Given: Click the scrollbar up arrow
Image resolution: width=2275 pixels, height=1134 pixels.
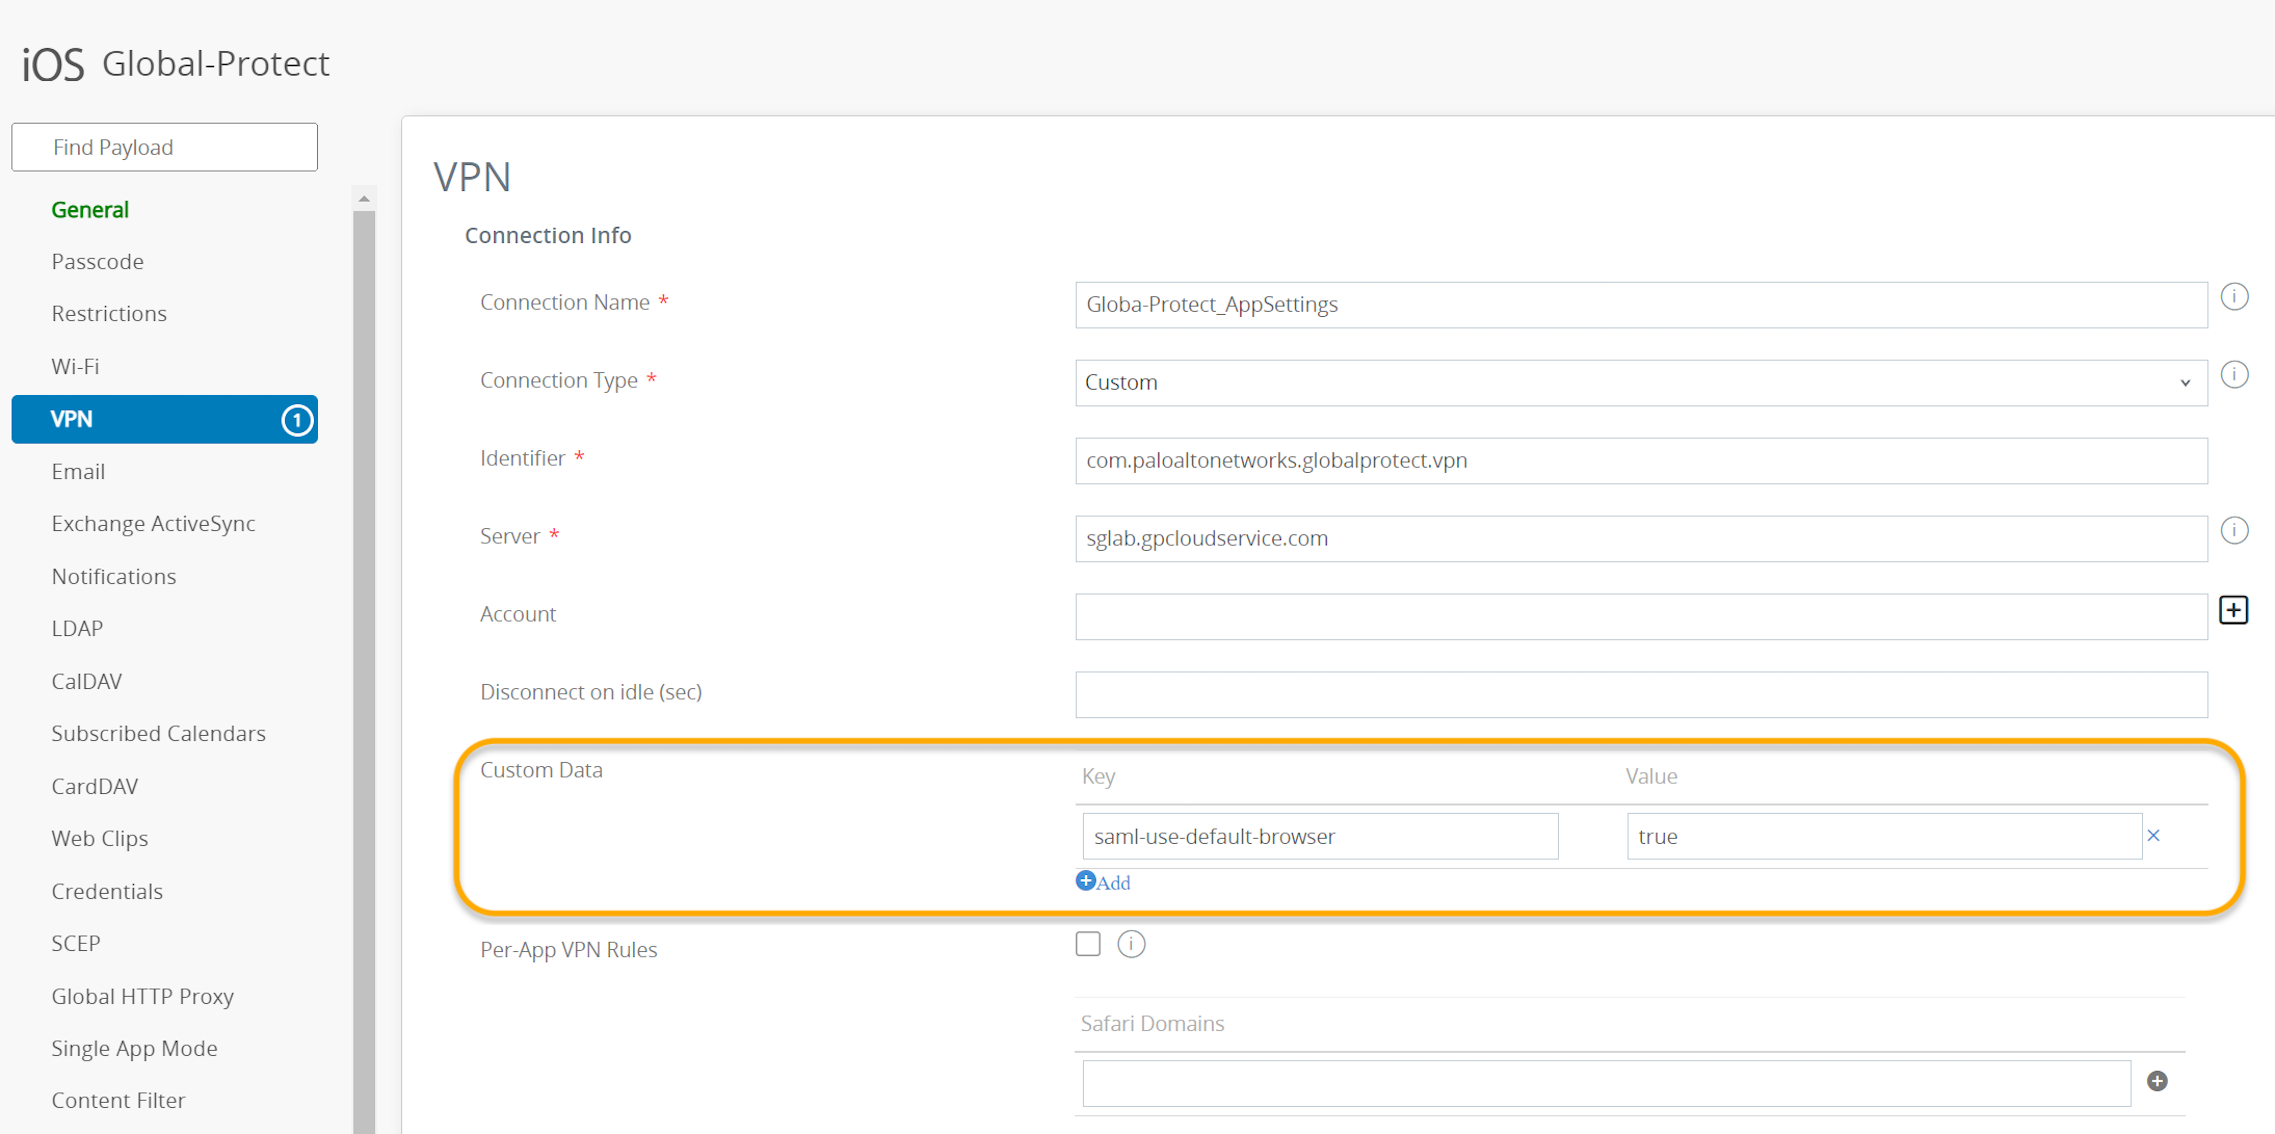Looking at the screenshot, I should click(364, 198).
